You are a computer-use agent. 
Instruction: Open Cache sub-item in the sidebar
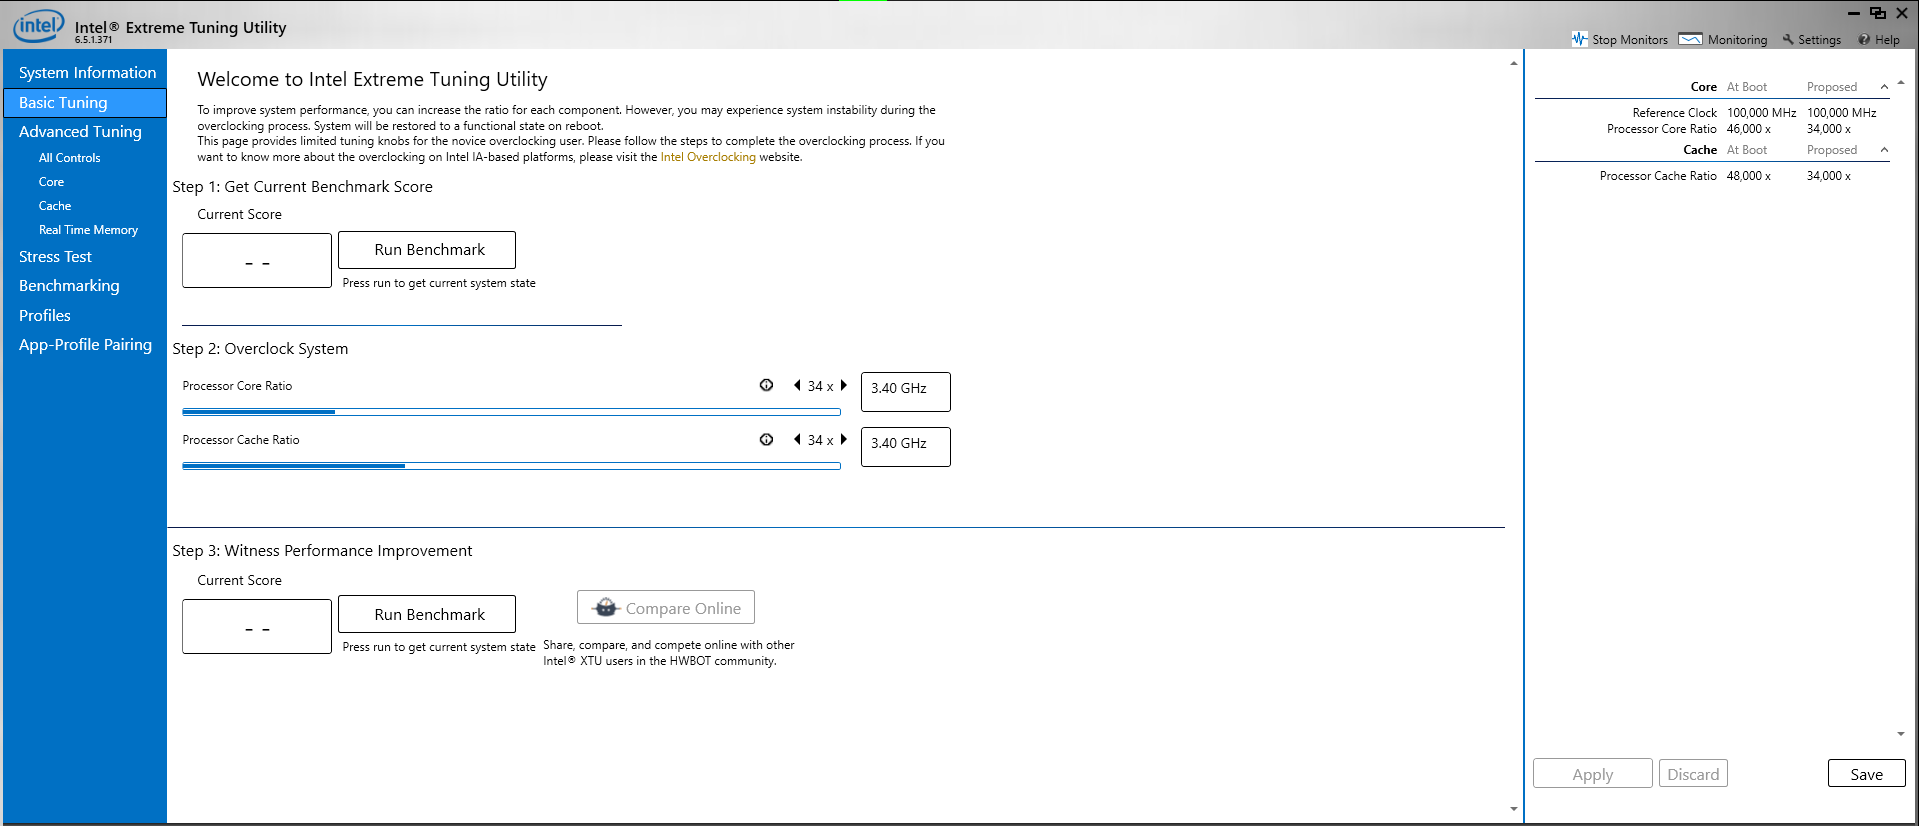[x=55, y=206]
